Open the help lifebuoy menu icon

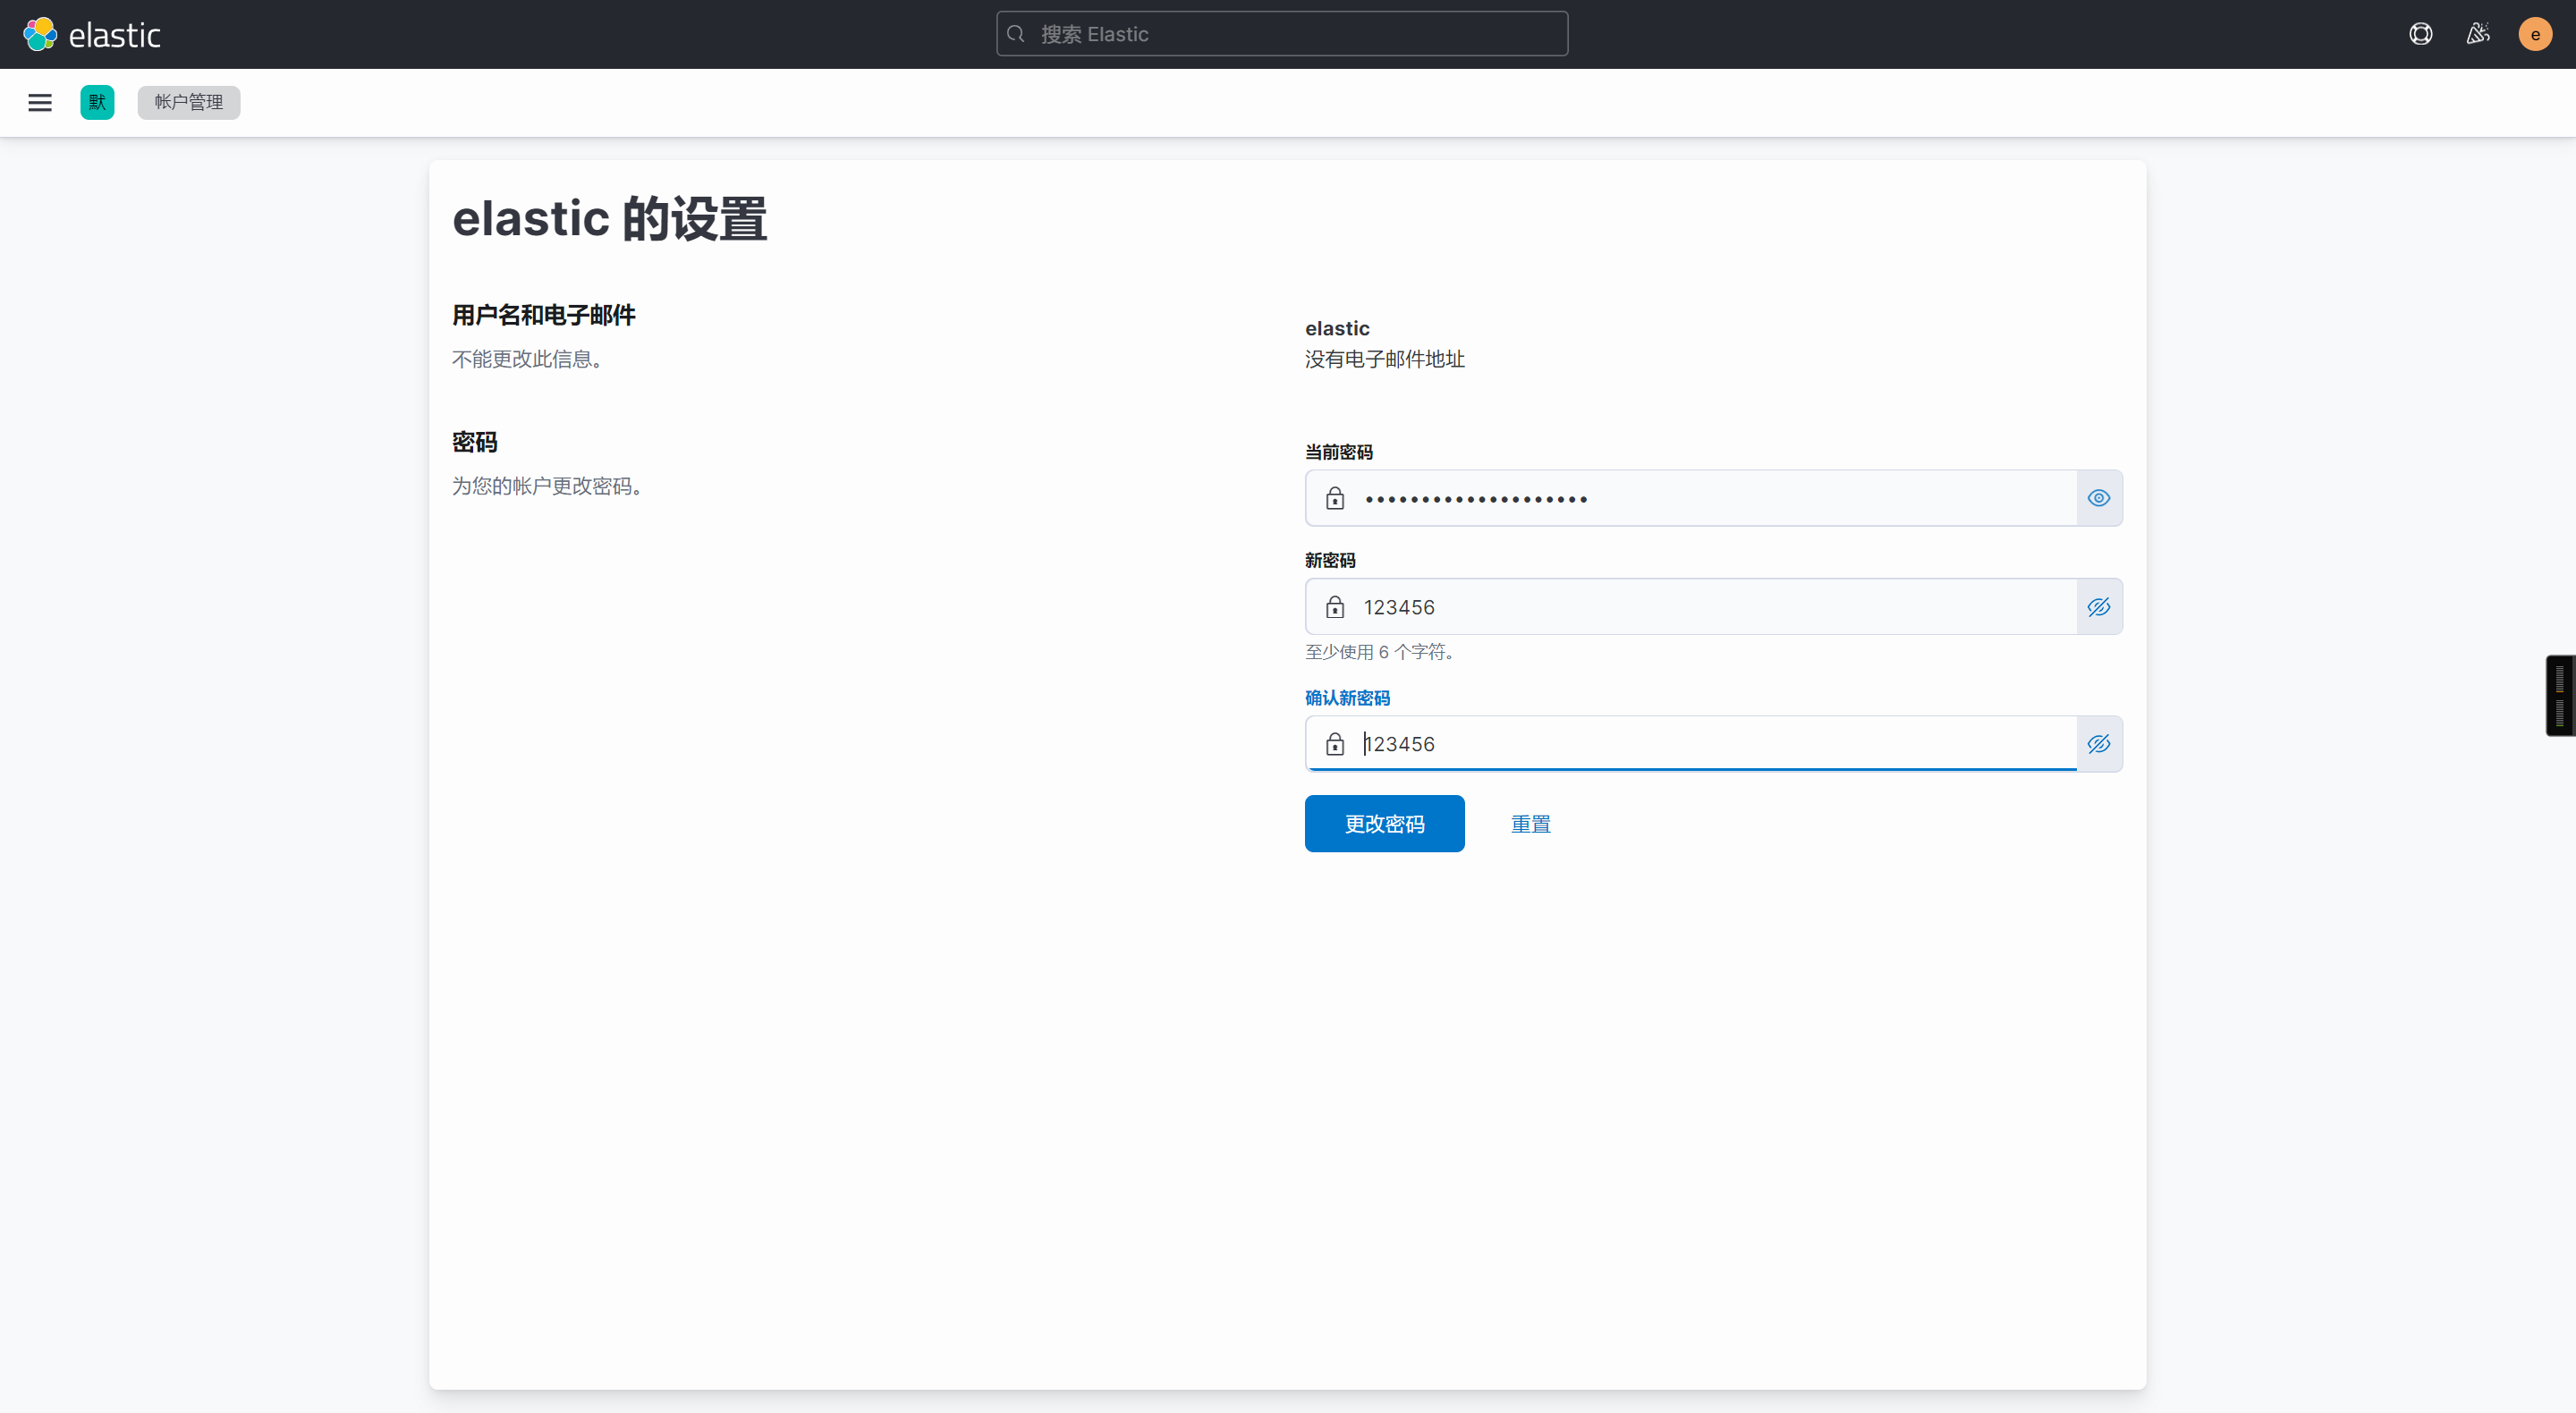(x=2420, y=34)
